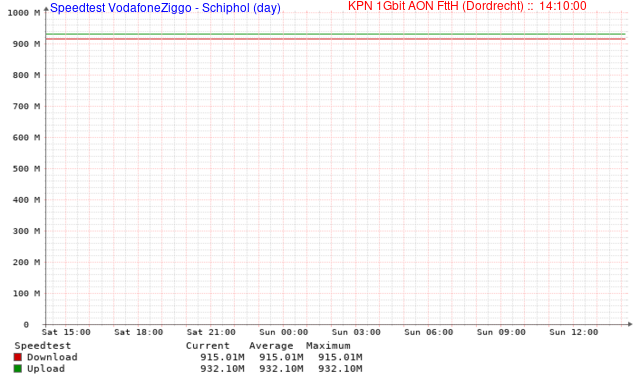Click the Download legend label text

(x=52, y=357)
